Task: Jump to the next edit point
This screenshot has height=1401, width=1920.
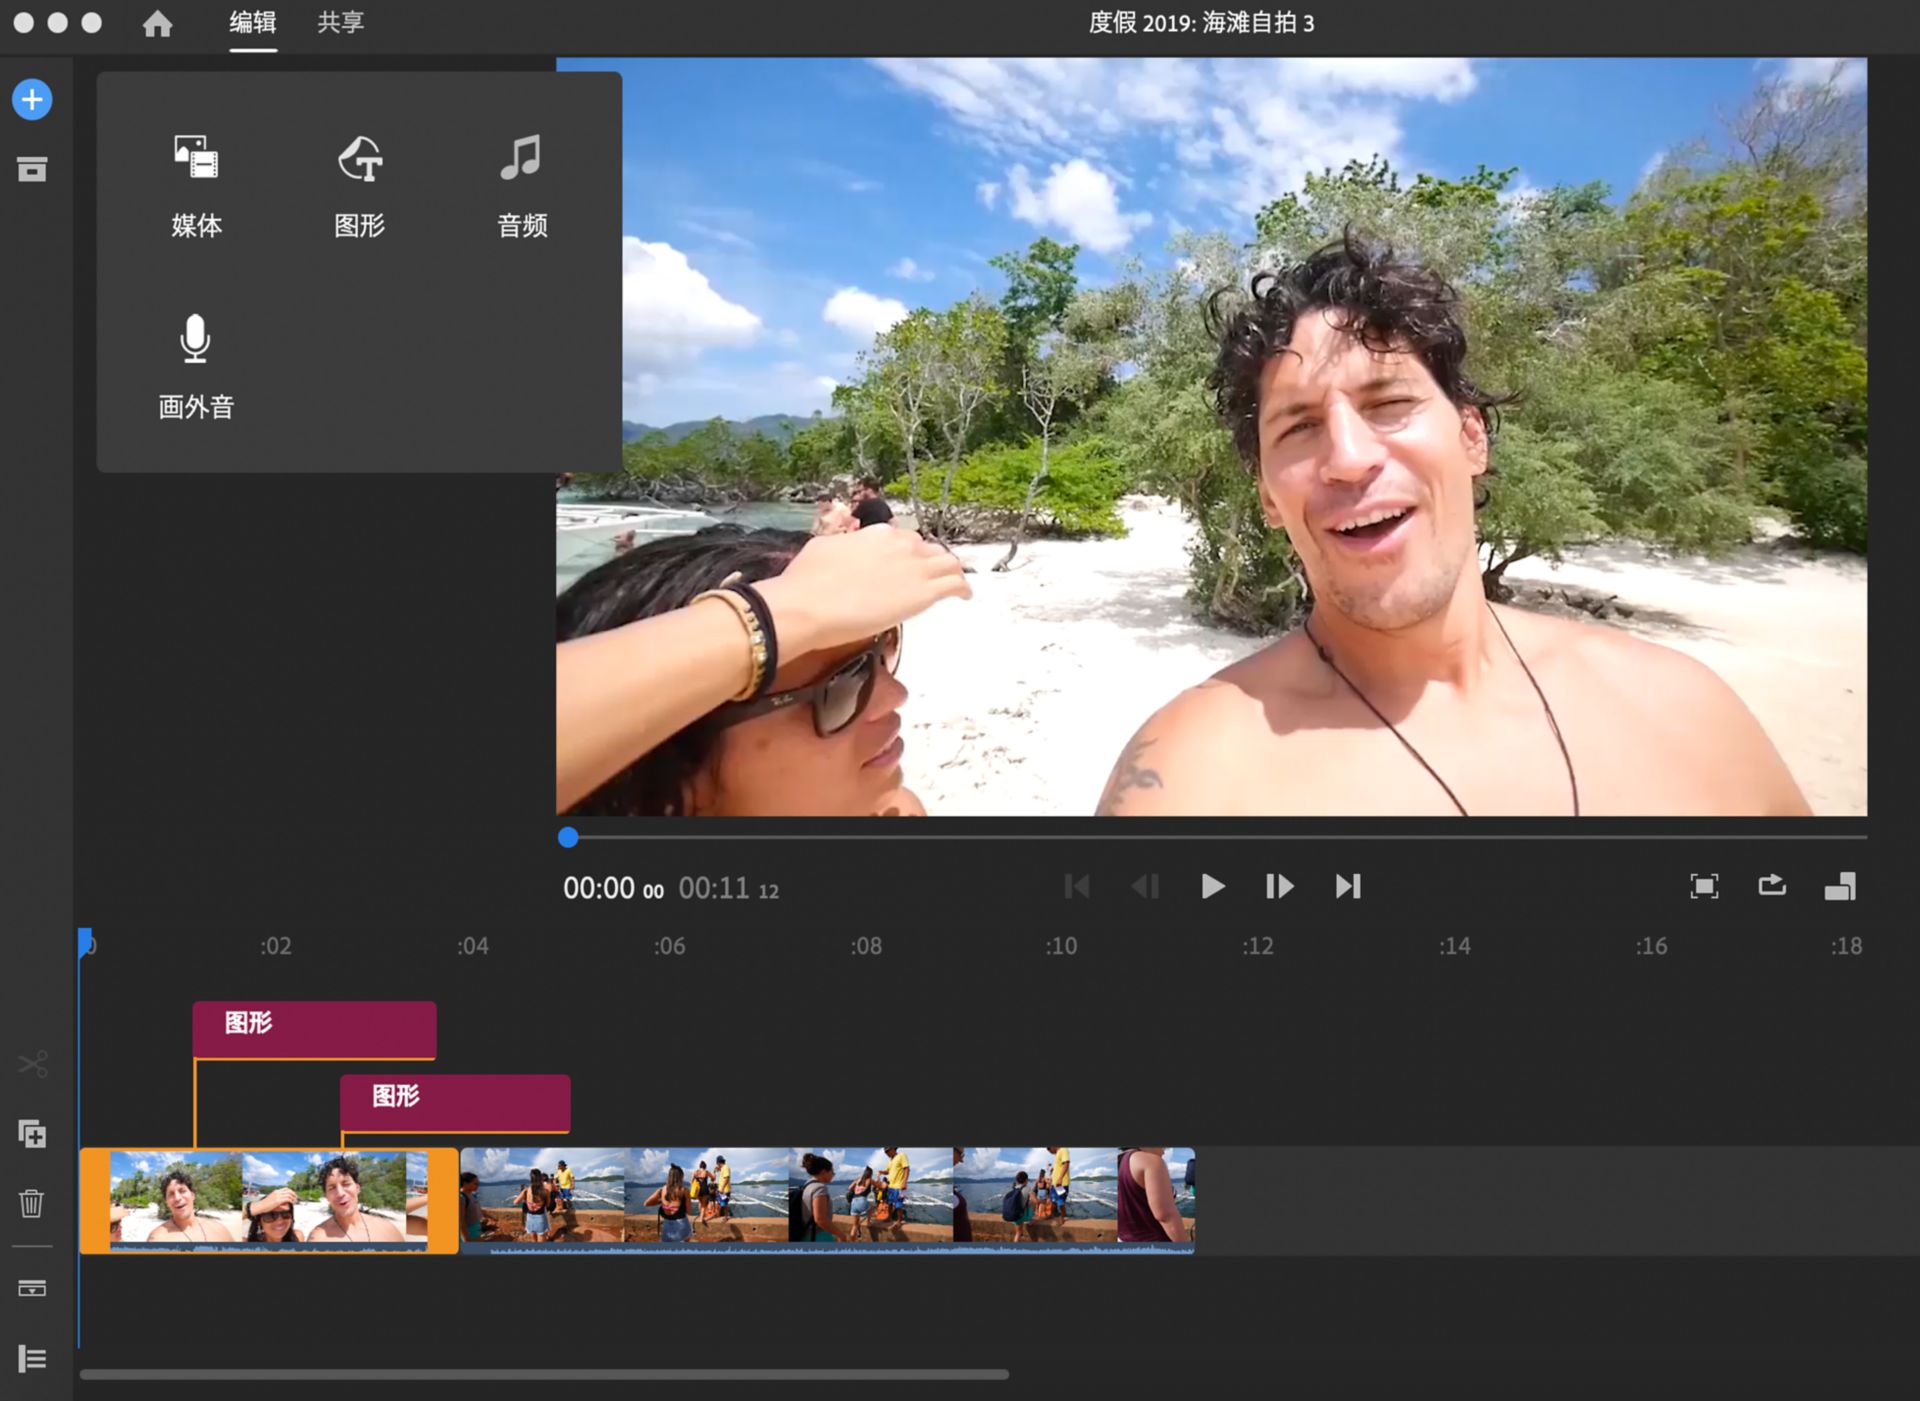Action: (x=1348, y=886)
